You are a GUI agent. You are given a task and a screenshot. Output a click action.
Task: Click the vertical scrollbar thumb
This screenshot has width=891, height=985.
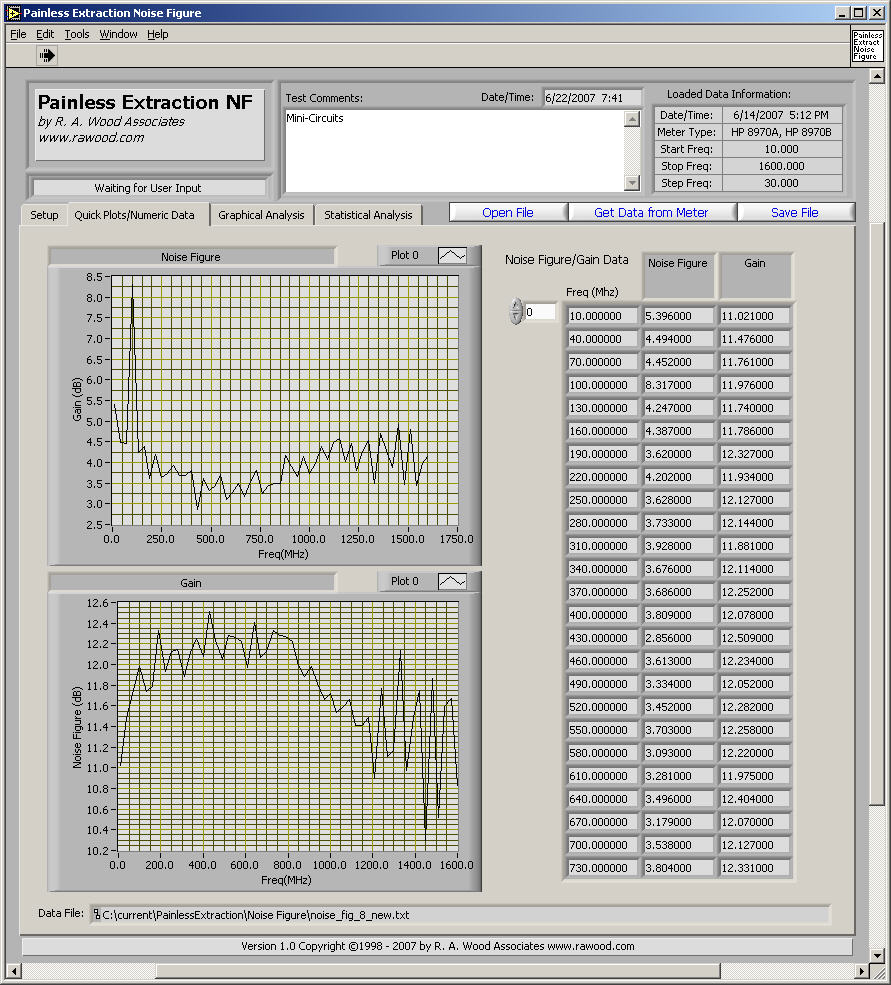point(877,513)
